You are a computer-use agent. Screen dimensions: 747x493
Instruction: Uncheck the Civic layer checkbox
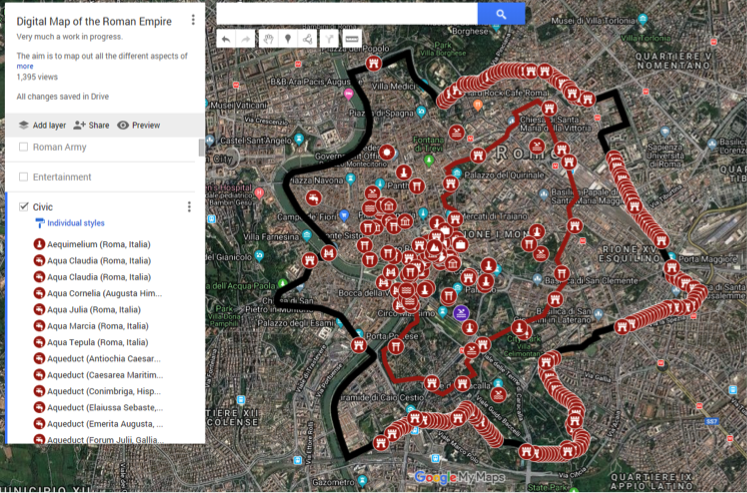[x=23, y=206]
